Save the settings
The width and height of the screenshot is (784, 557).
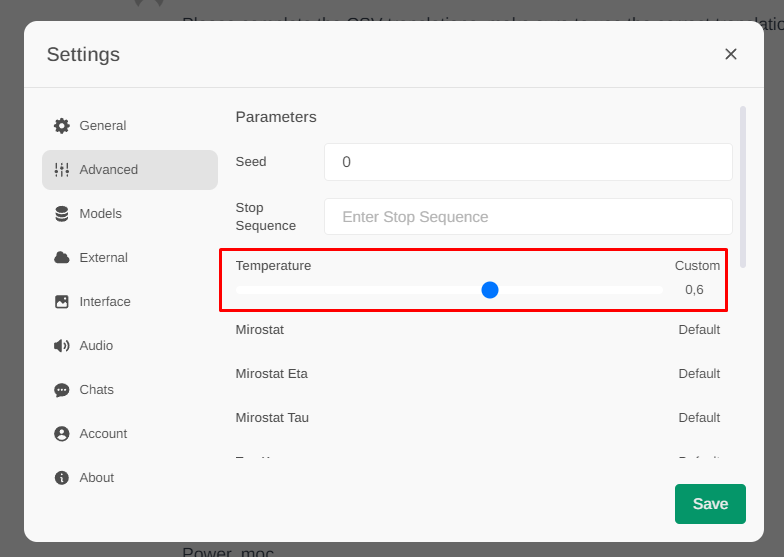click(x=710, y=504)
